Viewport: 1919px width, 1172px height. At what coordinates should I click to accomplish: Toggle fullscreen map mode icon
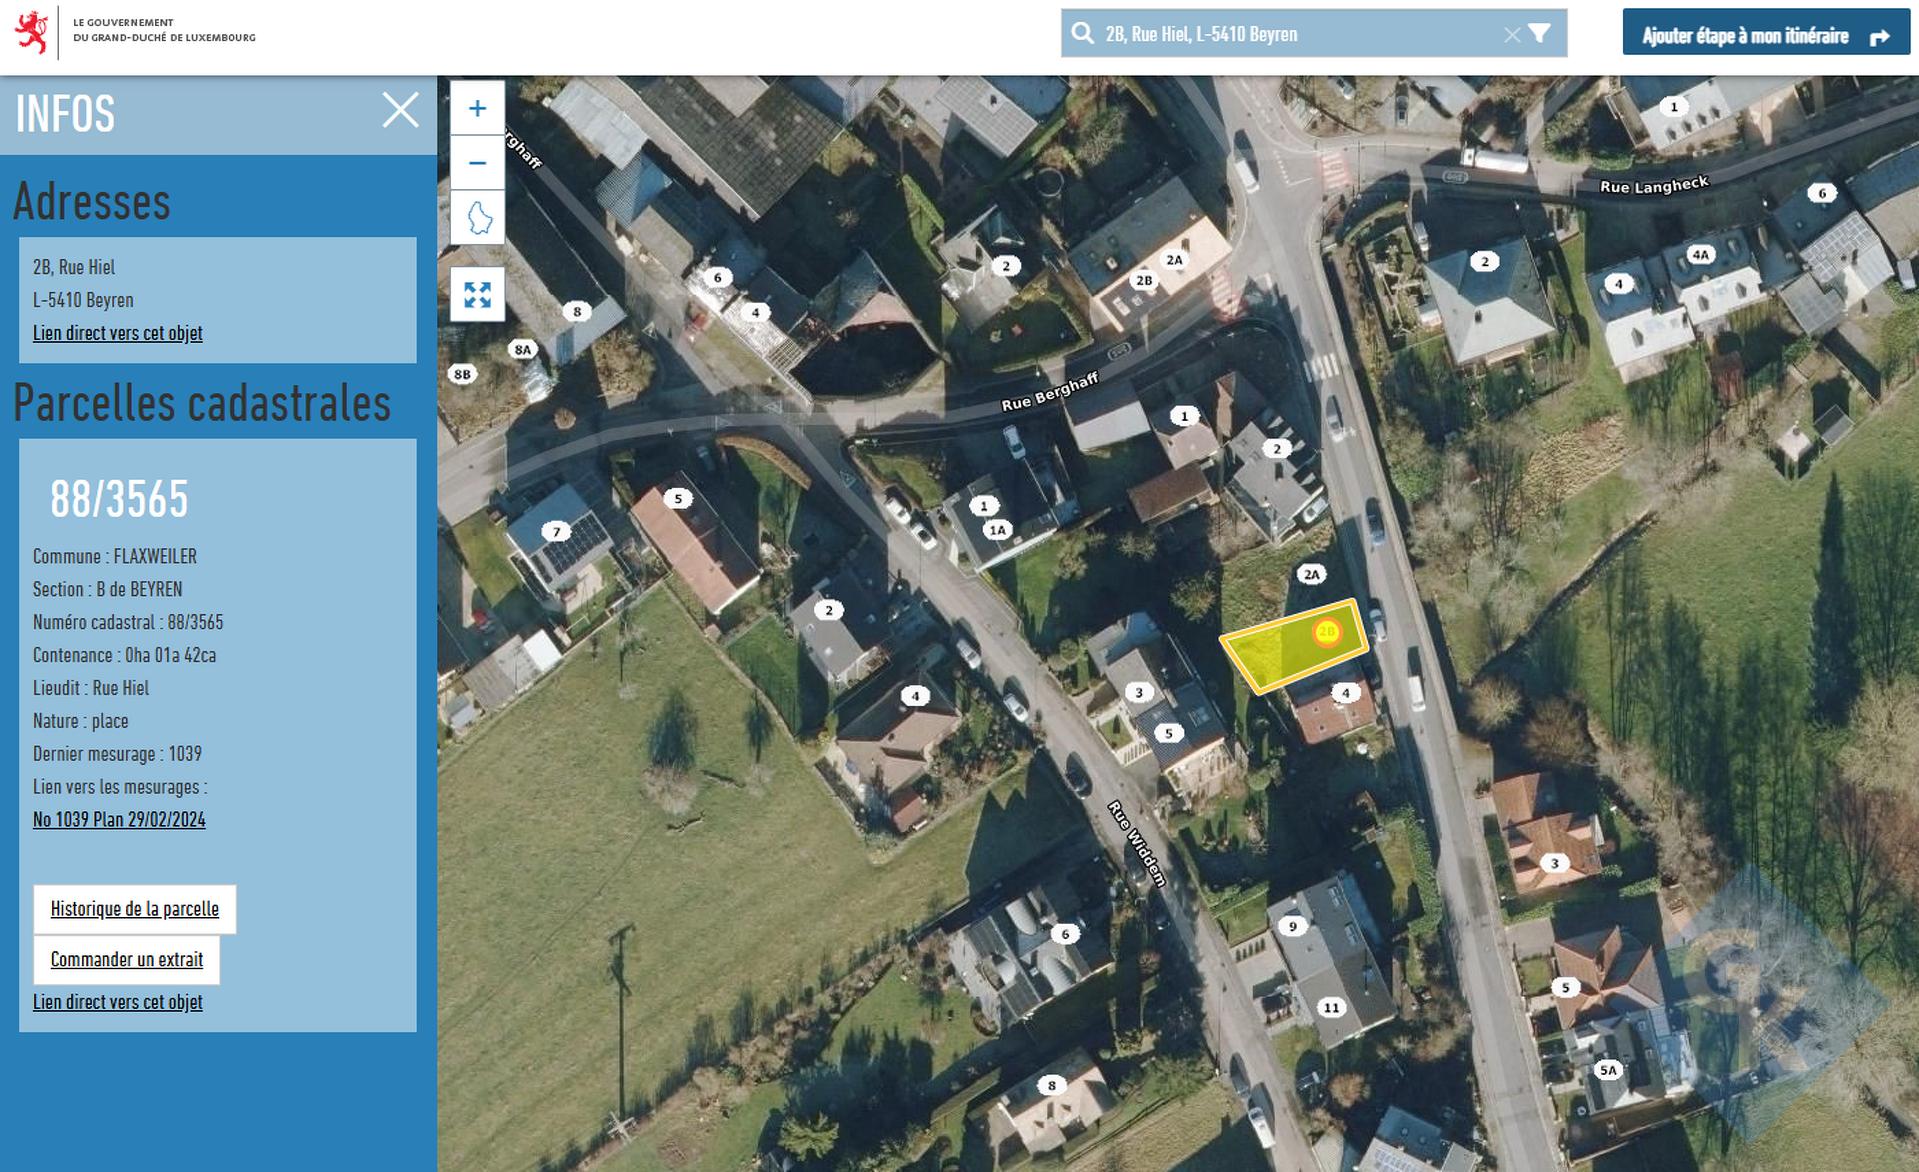(x=477, y=295)
